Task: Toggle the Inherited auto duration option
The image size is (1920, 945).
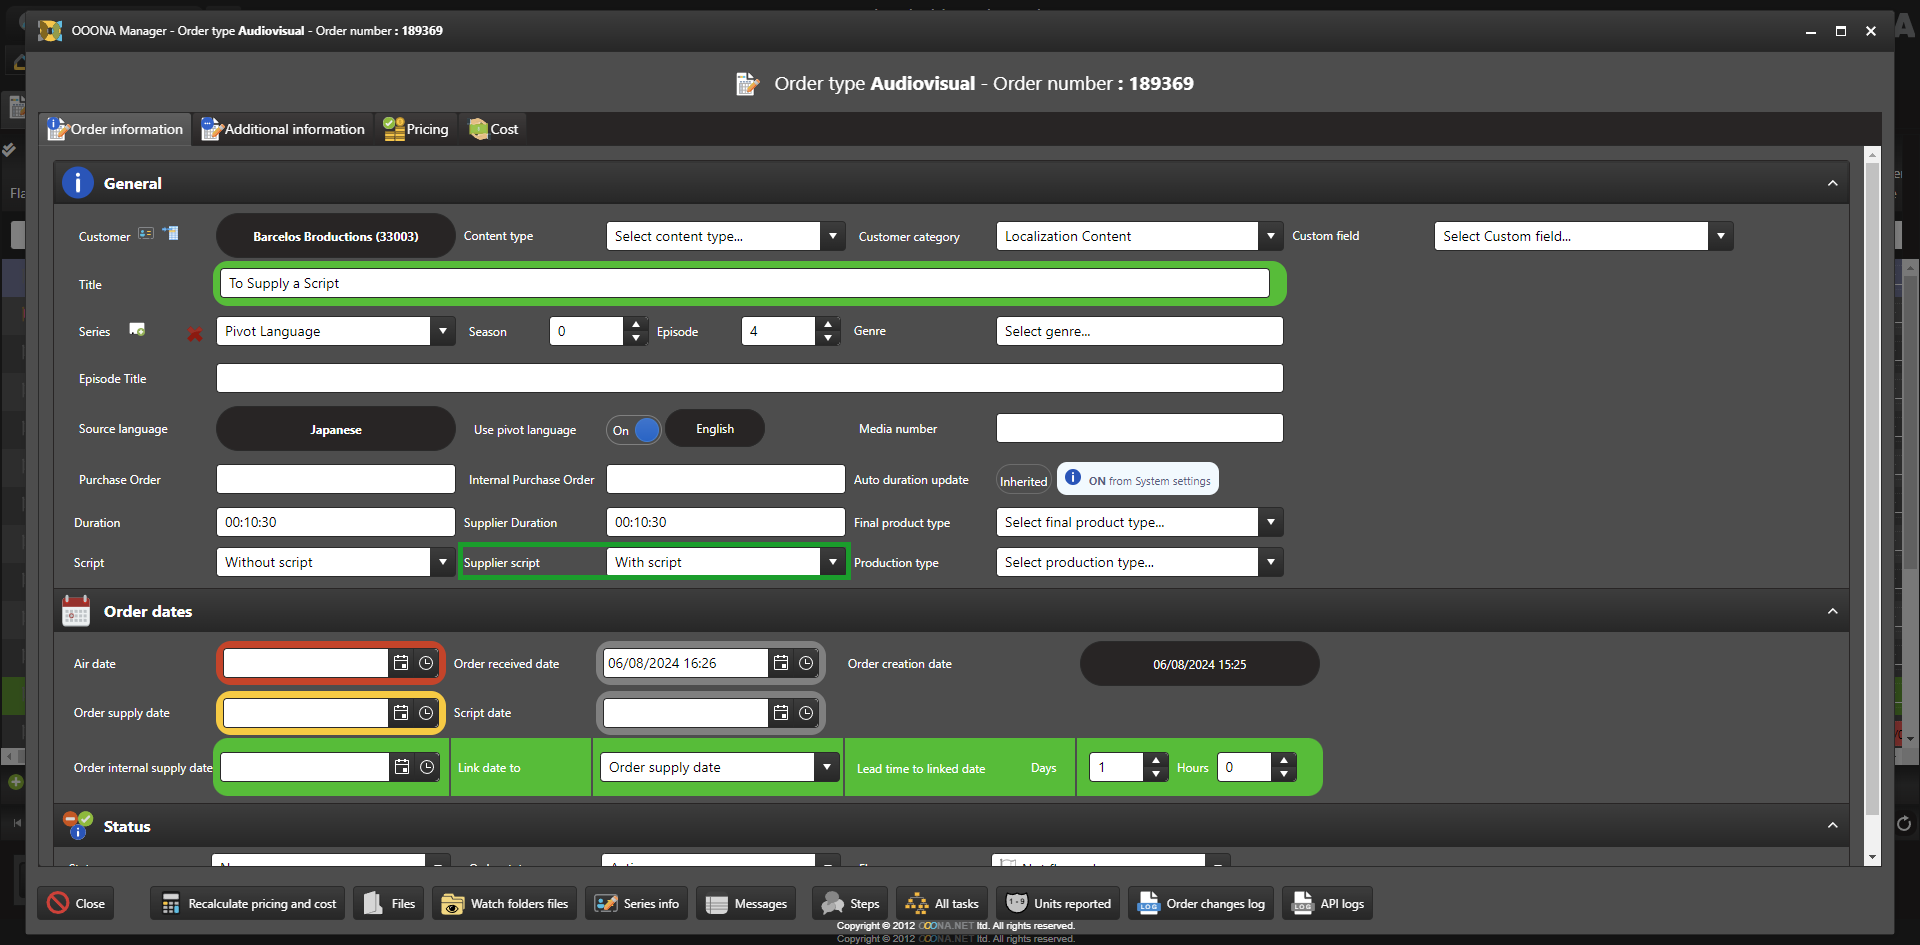Action: tap(1023, 481)
